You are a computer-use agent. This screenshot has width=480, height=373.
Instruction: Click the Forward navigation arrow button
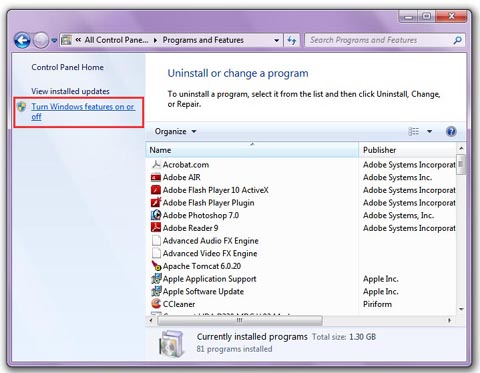(41, 41)
